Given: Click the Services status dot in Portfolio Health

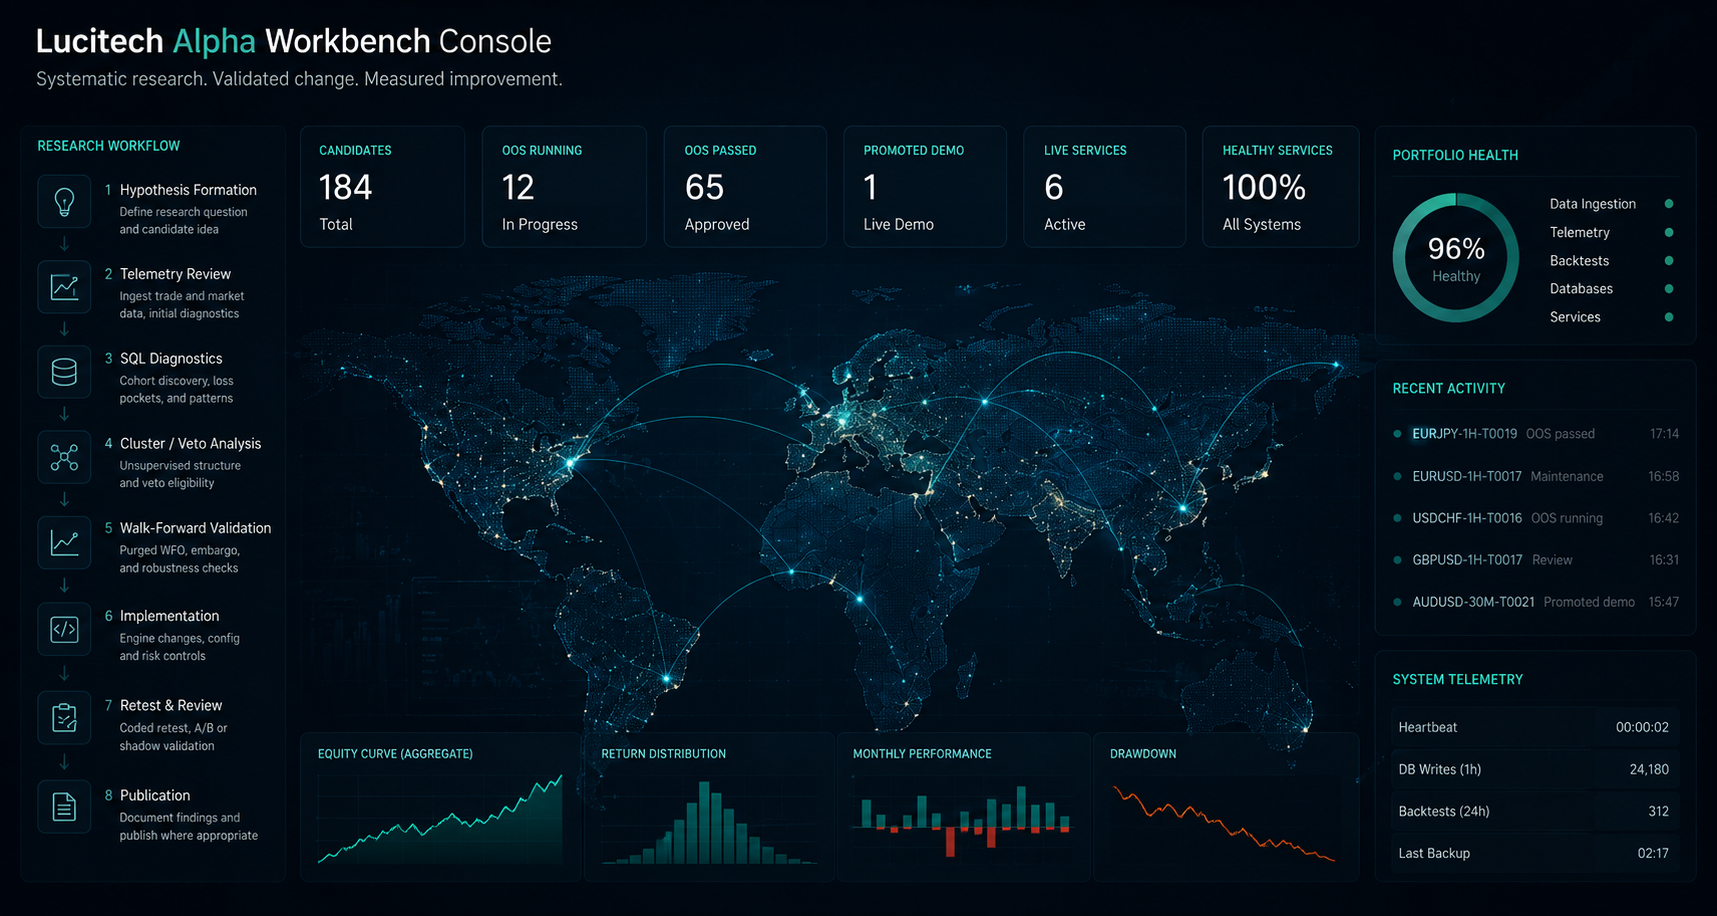Looking at the screenshot, I should [x=1669, y=317].
